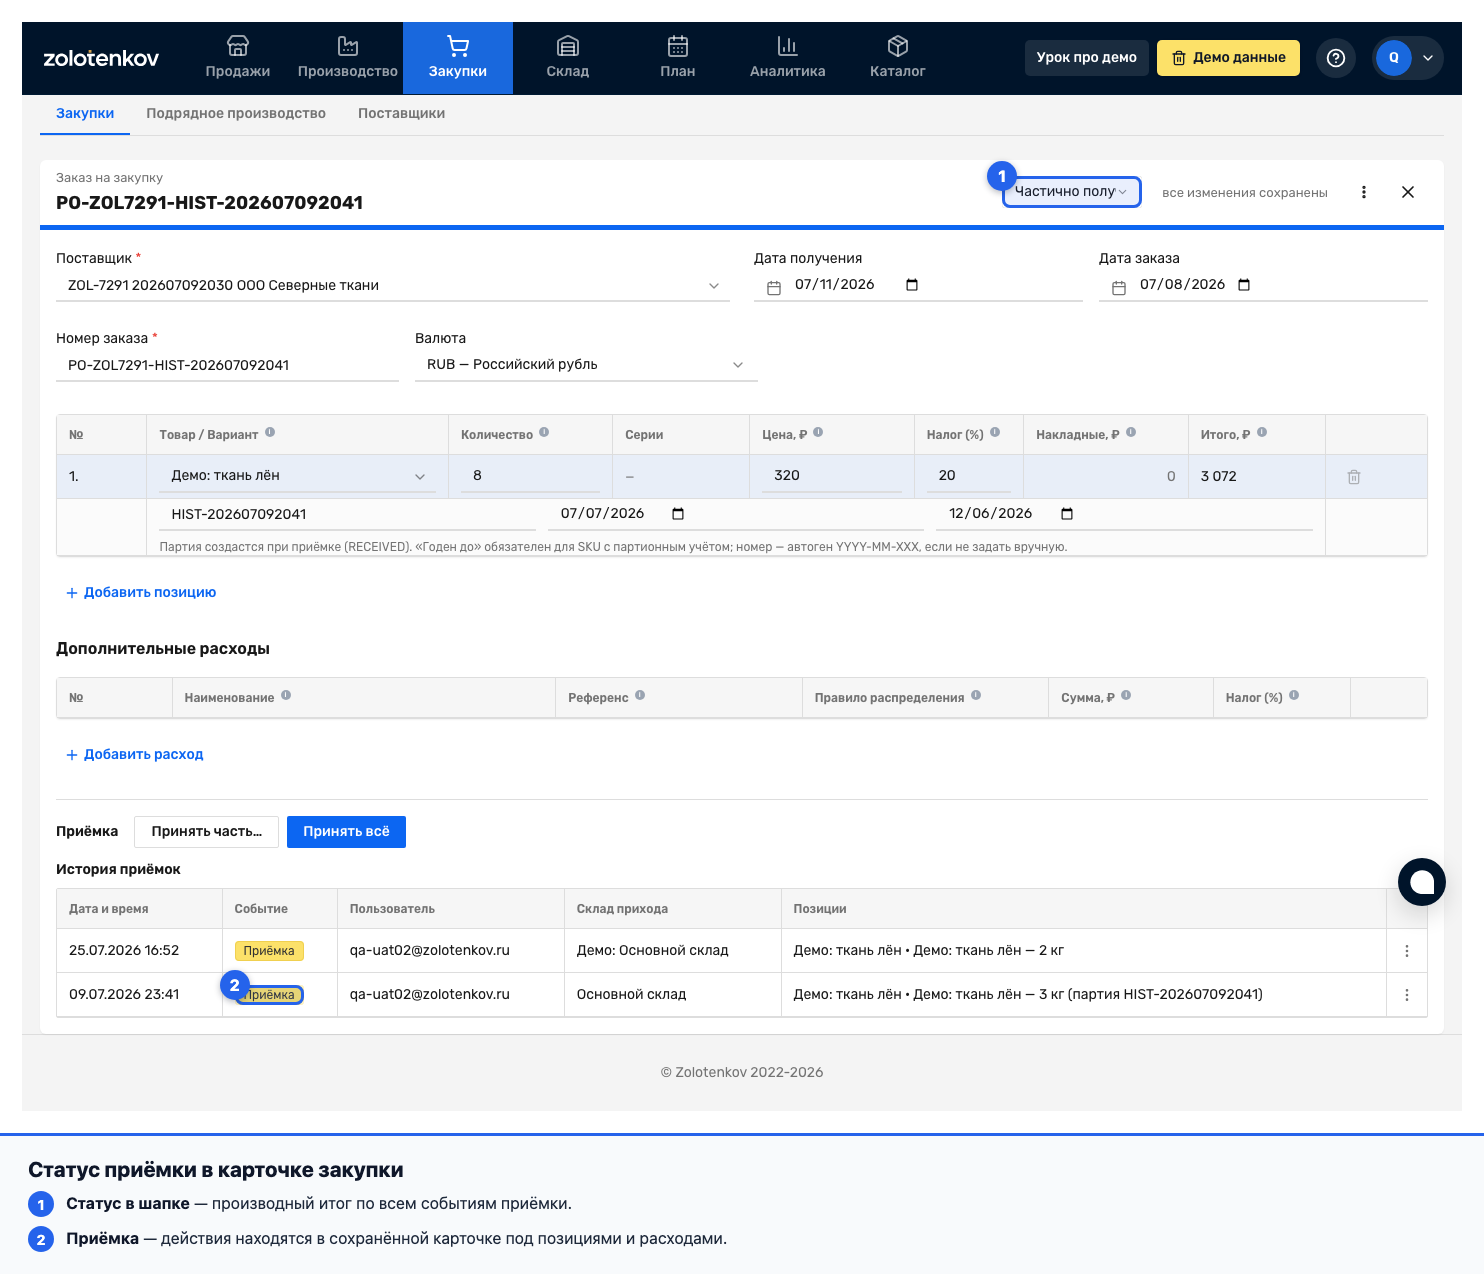
Task: Go to Производство module icon
Action: [x=347, y=46]
